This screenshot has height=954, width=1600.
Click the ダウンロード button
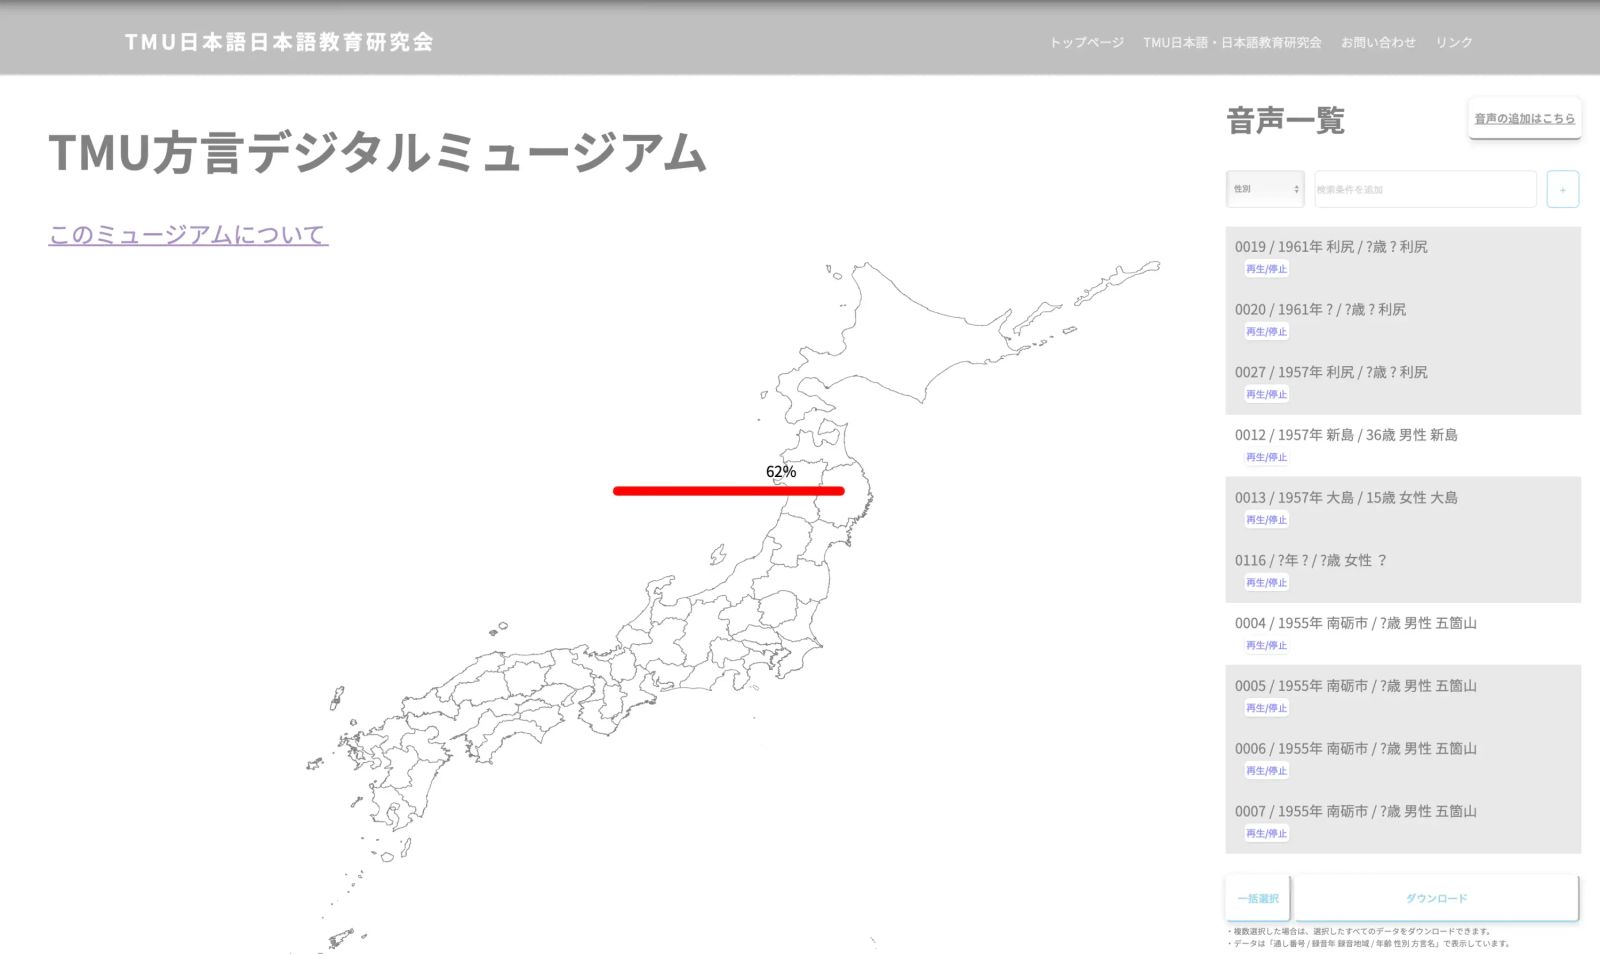[1437, 898]
